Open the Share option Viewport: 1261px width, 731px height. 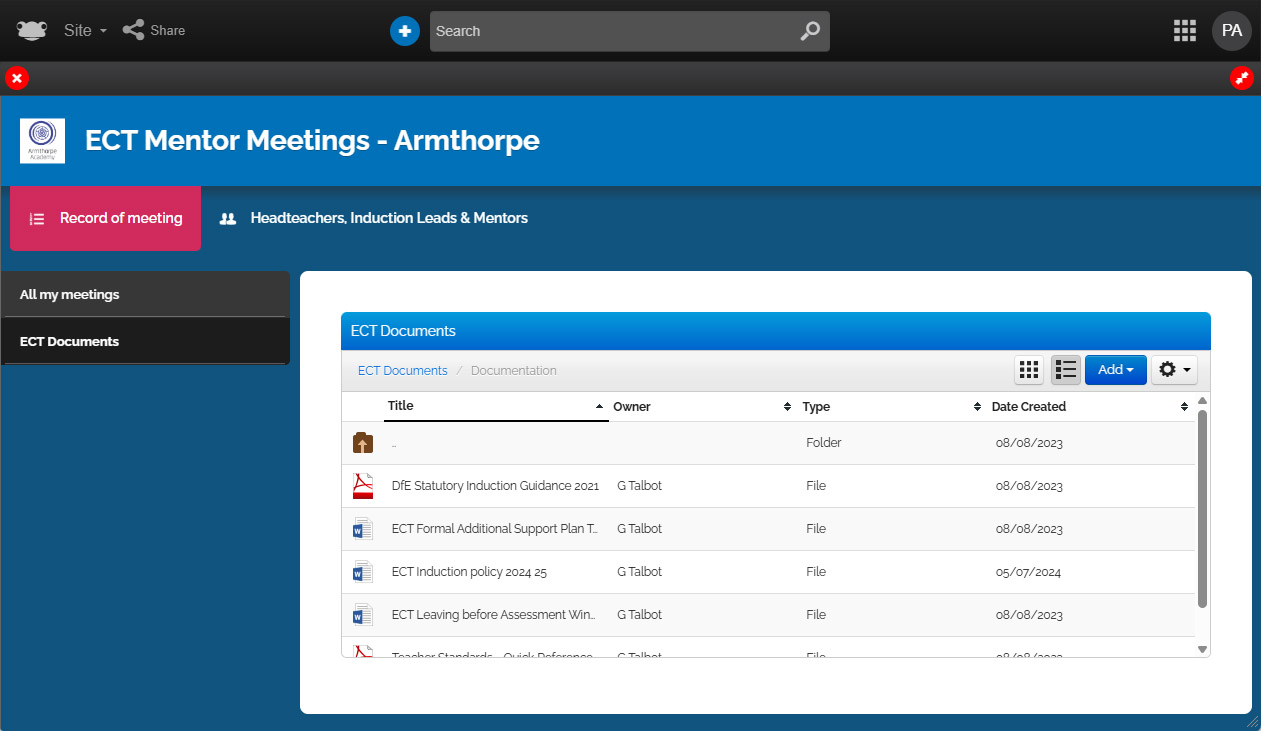tap(154, 30)
